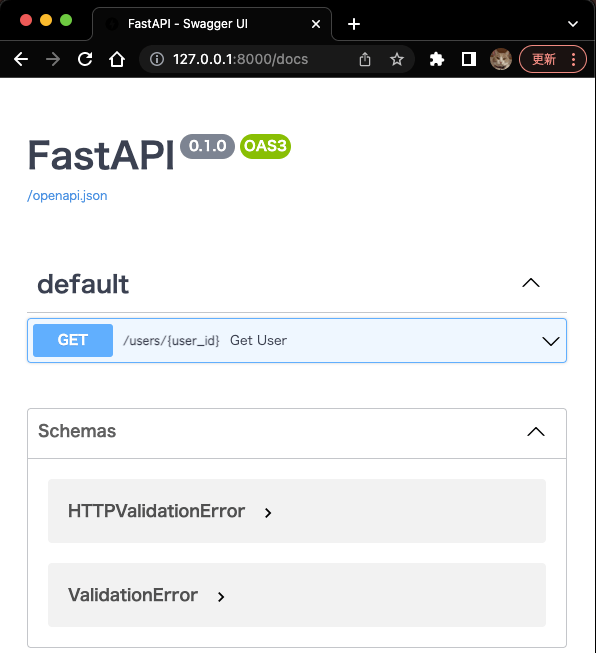The image size is (596, 653).
Task: Close the FastAPI - Swagger UI tab
Action: point(316,24)
